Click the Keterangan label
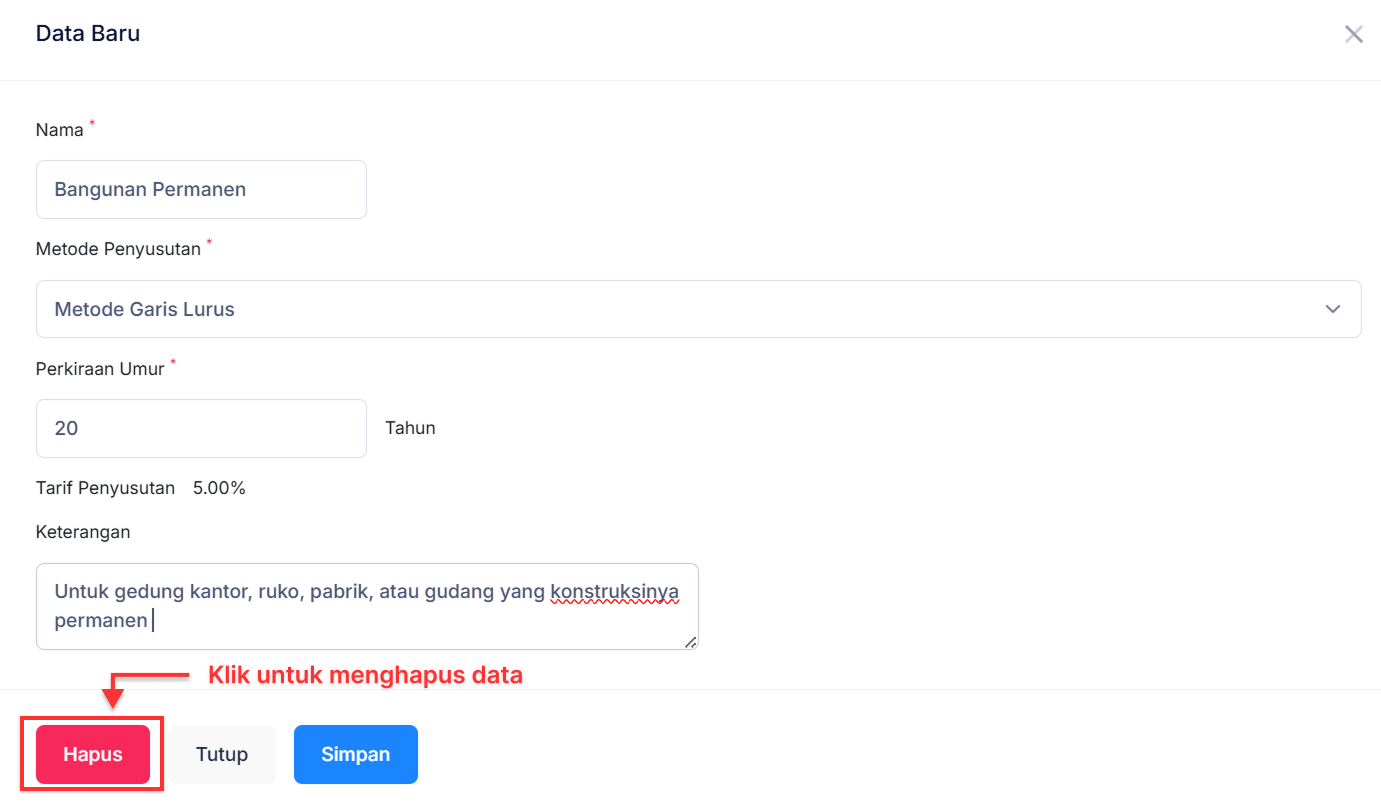The image size is (1381, 807). [83, 532]
